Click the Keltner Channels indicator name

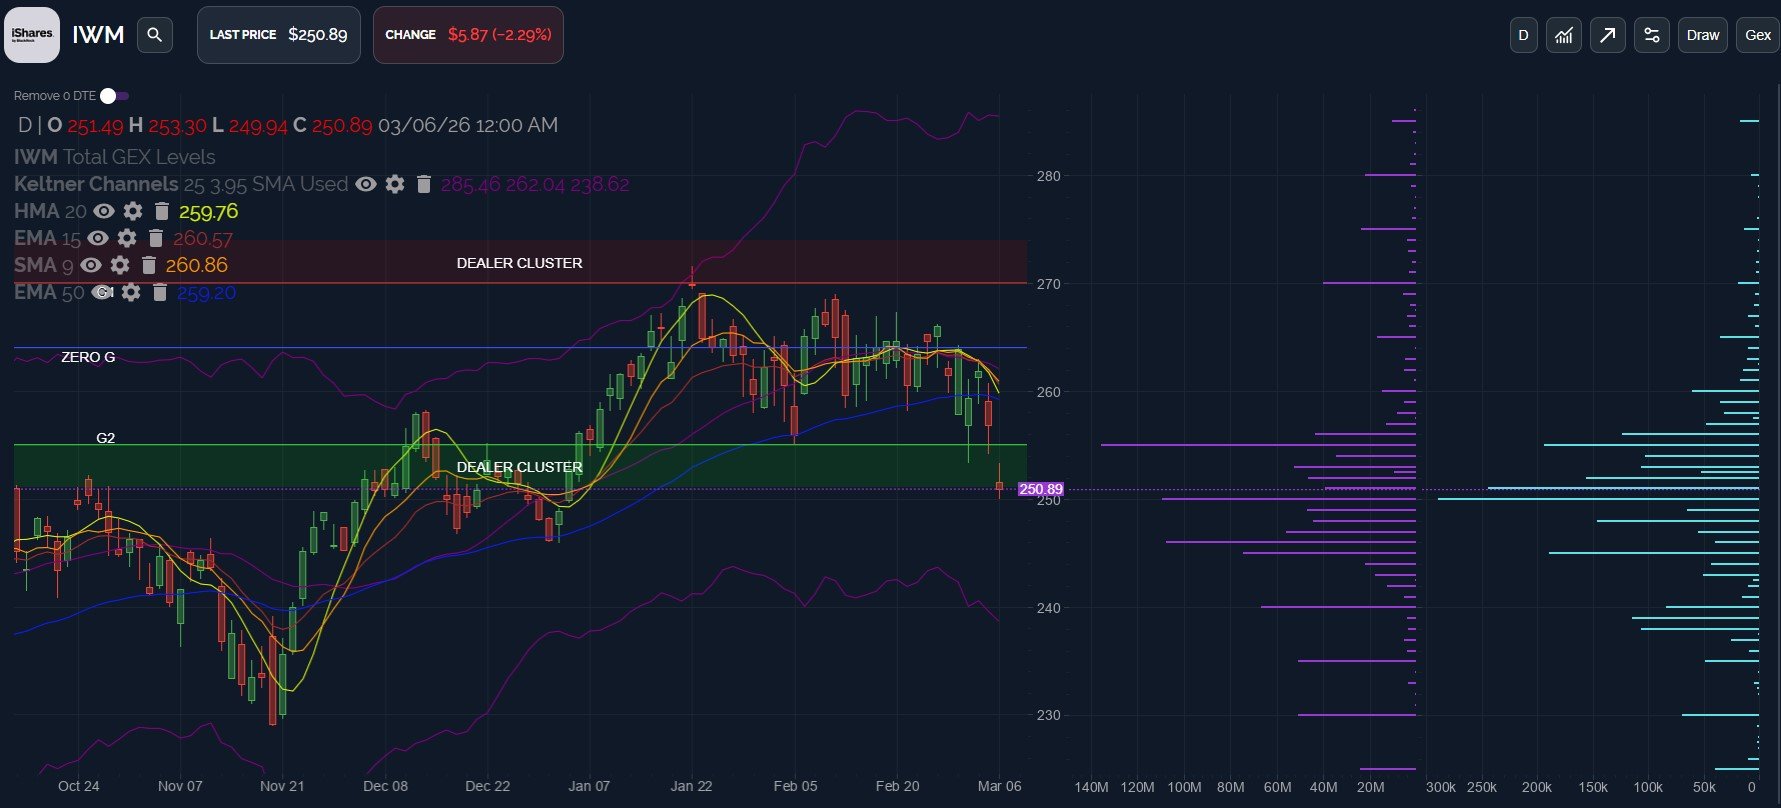tap(96, 184)
